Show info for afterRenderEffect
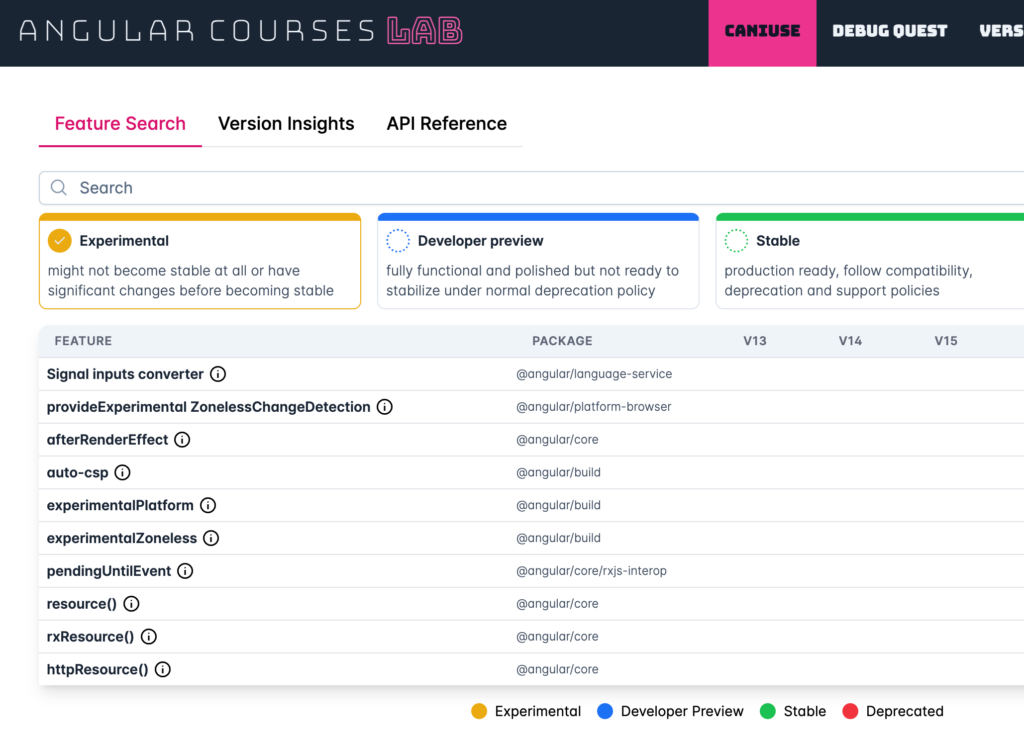This screenshot has width=1024, height=737. (x=182, y=440)
